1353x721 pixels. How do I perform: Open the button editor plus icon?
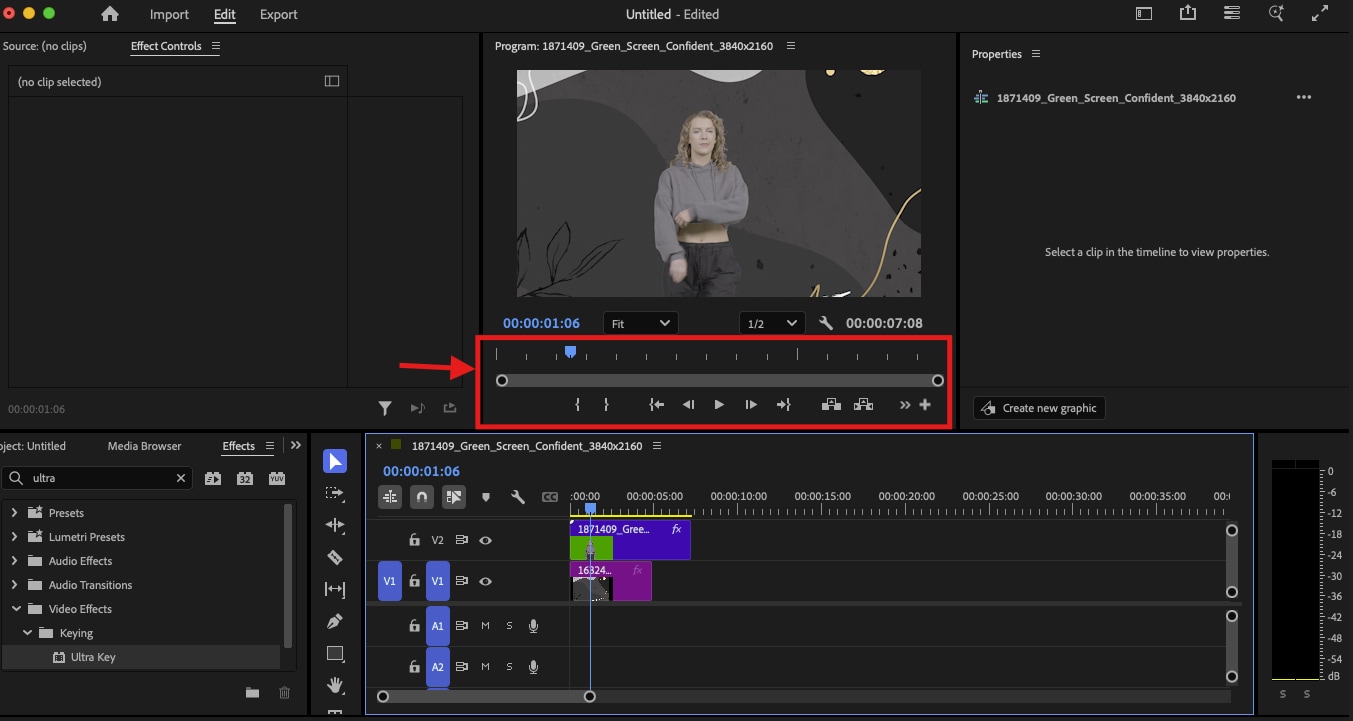tap(925, 405)
